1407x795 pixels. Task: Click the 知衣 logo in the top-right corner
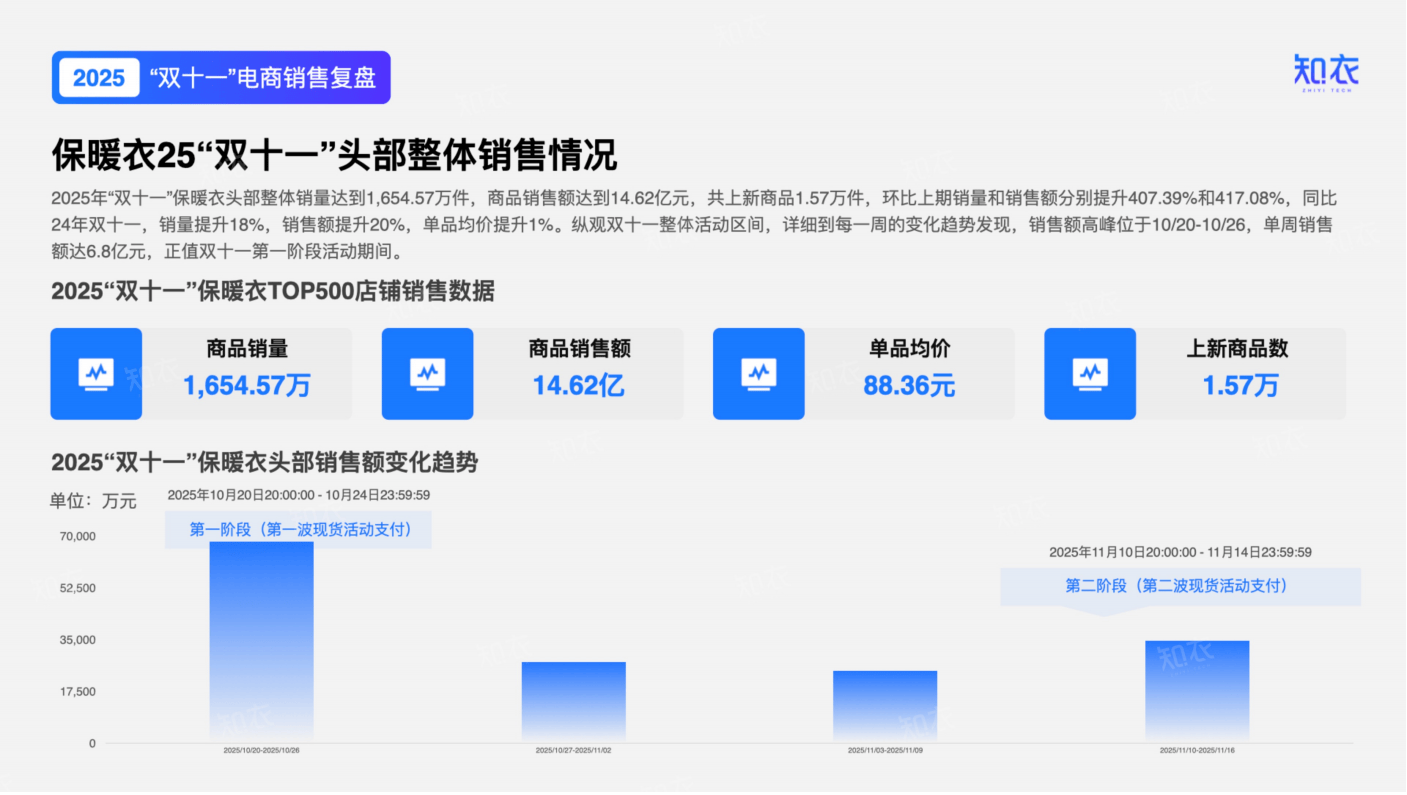[1326, 72]
